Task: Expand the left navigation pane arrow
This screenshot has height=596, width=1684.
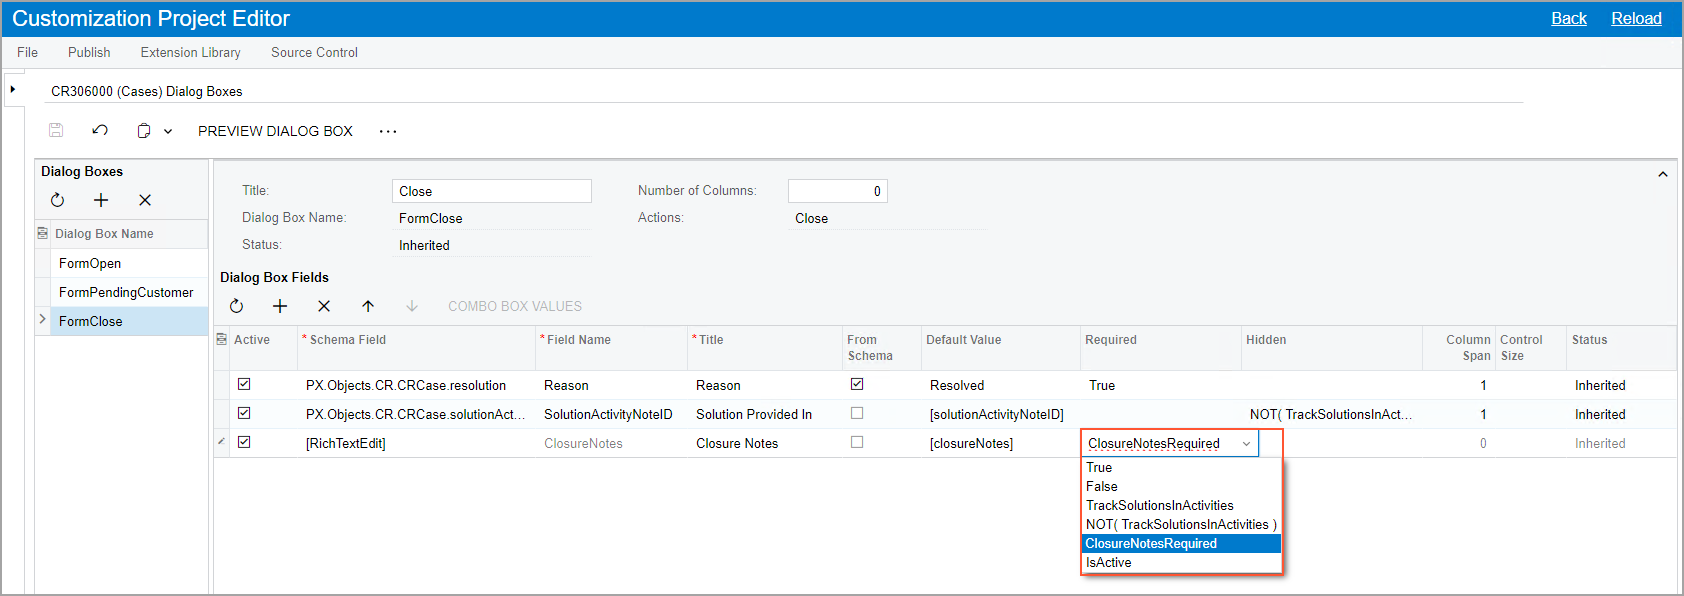Action: [13, 90]
